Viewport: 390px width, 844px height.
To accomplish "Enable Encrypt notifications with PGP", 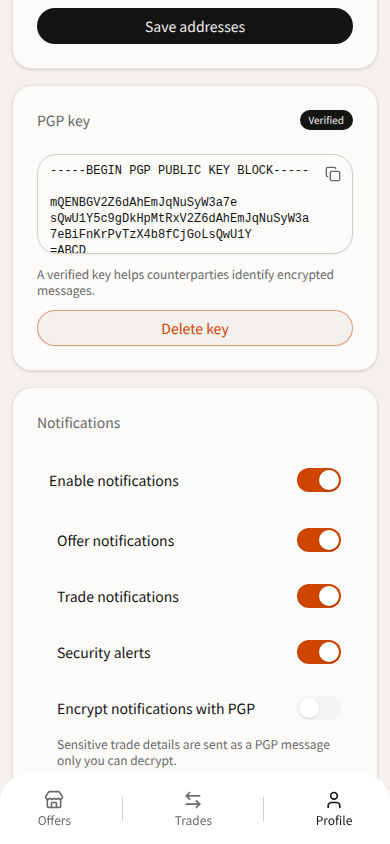I will [319, 708].
